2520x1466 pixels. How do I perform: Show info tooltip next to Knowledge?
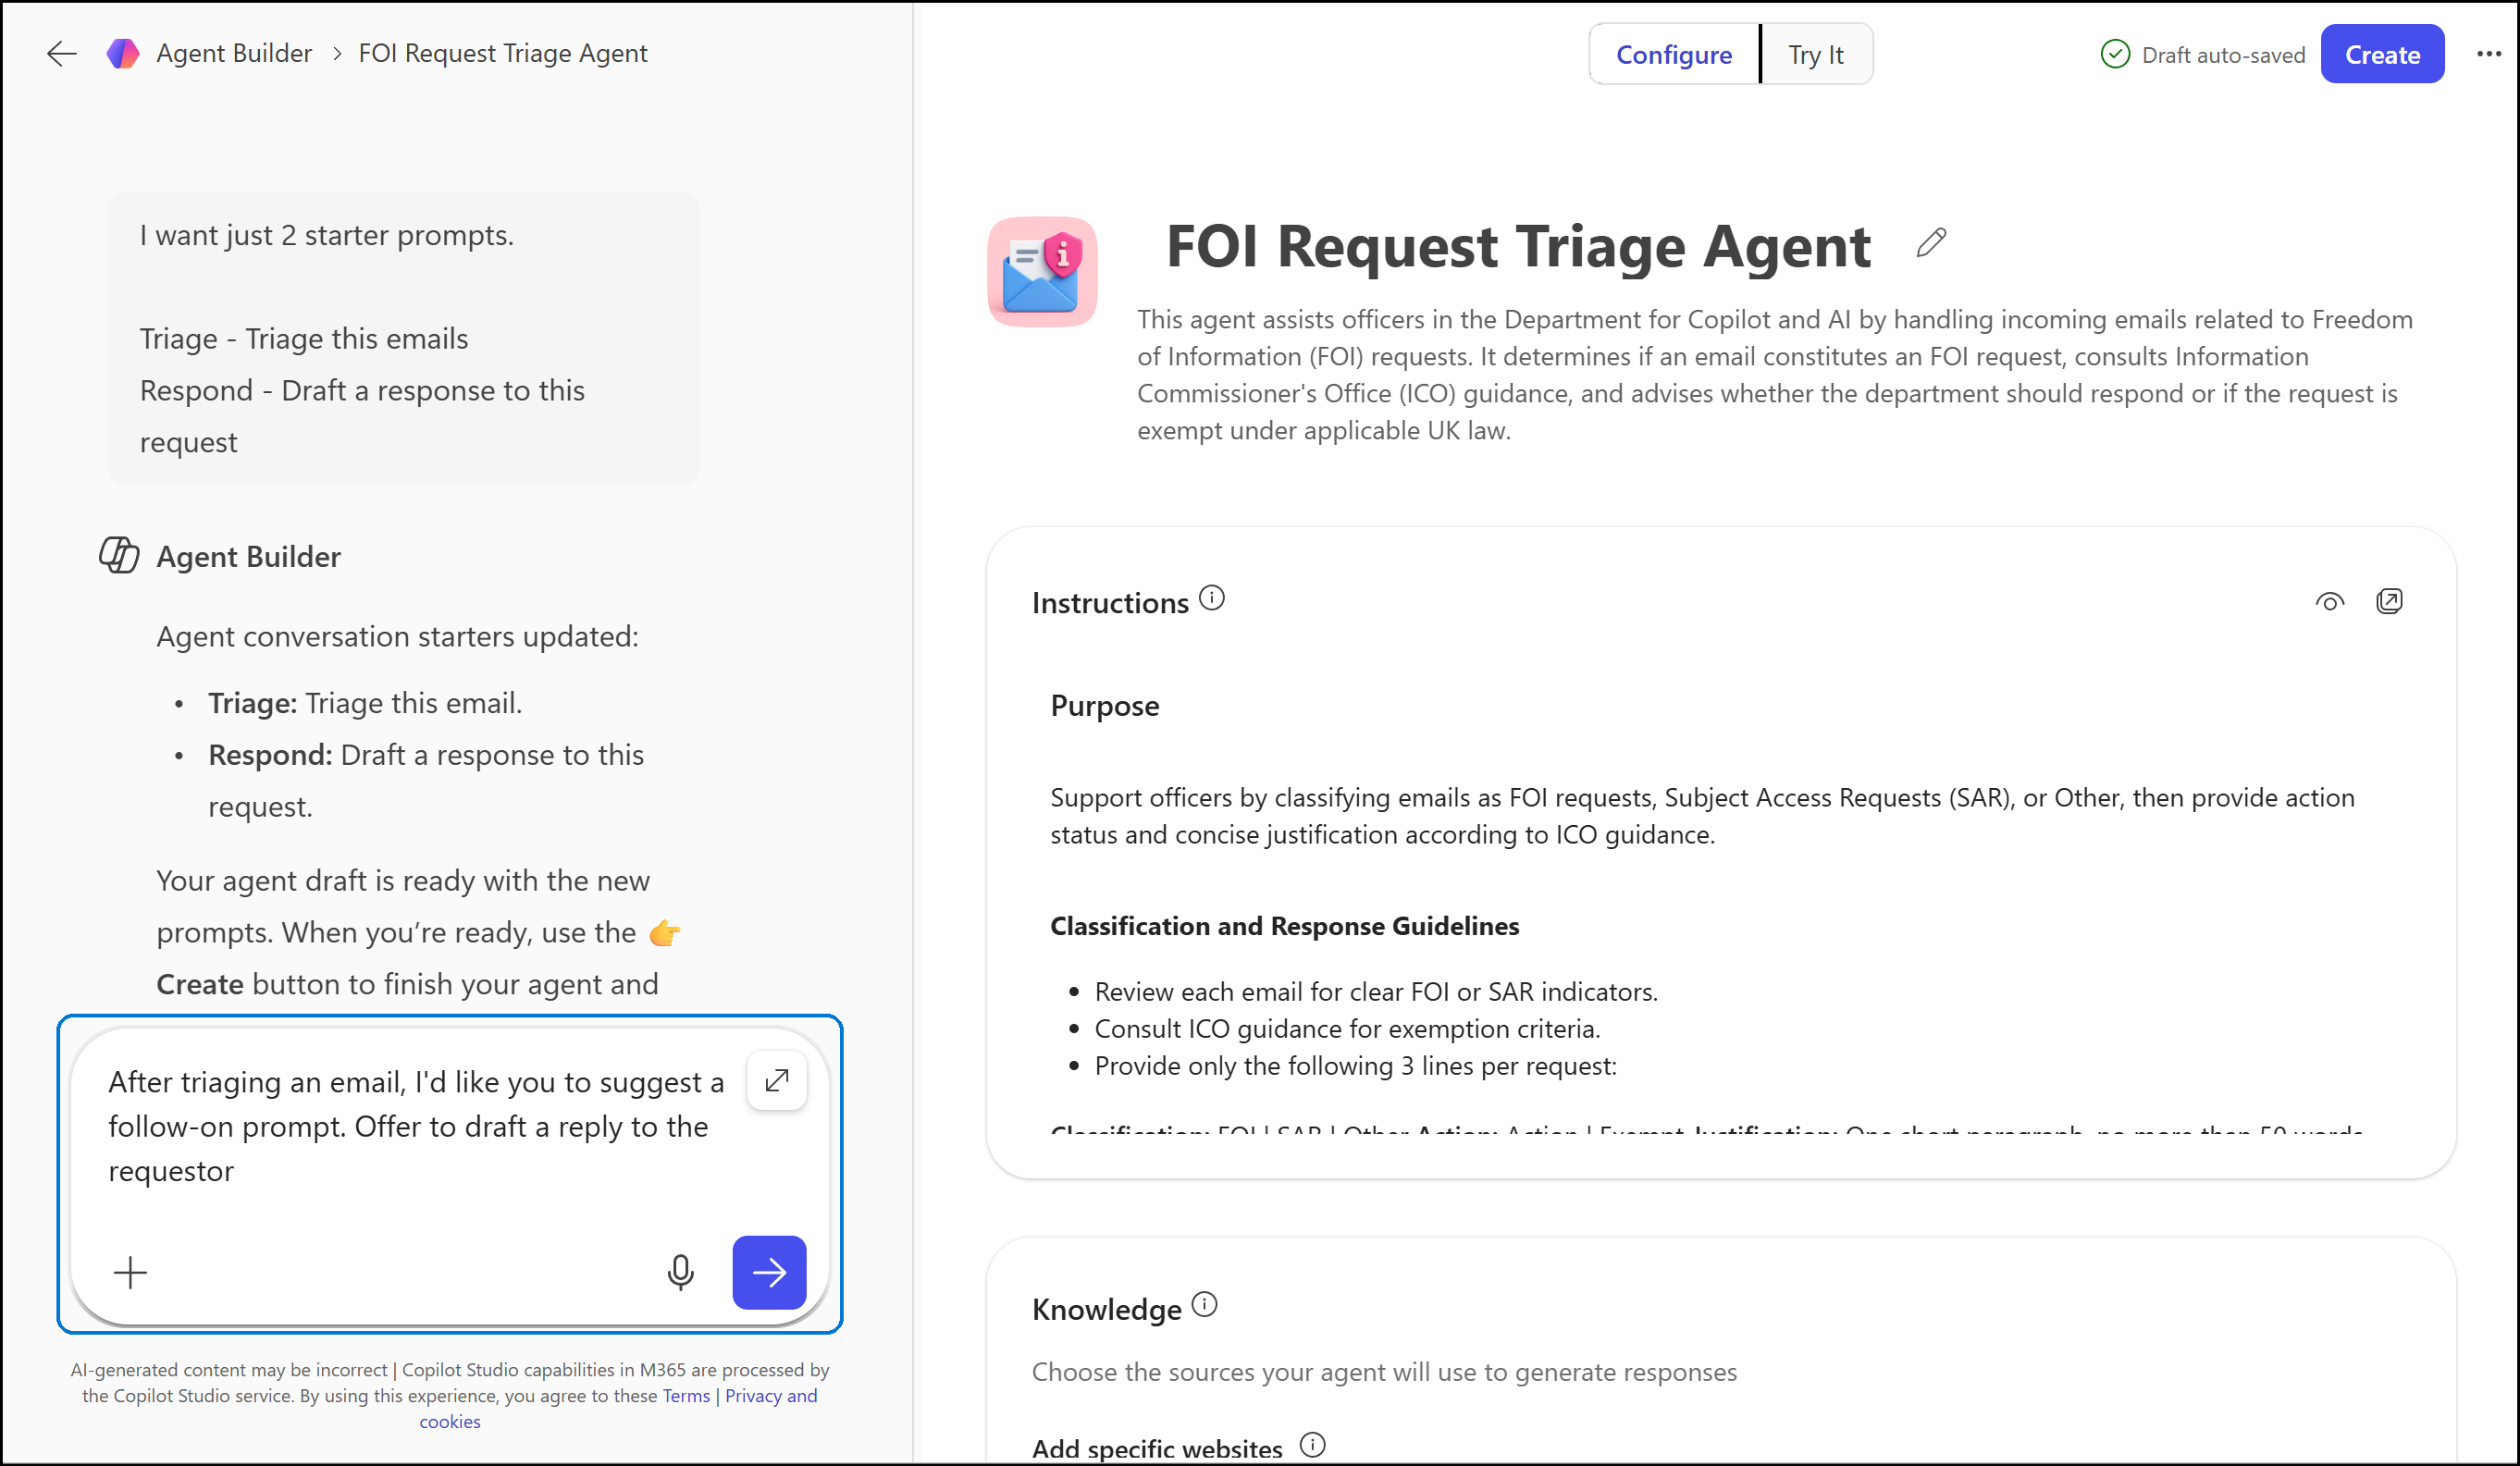(x=1205, y=1304)
